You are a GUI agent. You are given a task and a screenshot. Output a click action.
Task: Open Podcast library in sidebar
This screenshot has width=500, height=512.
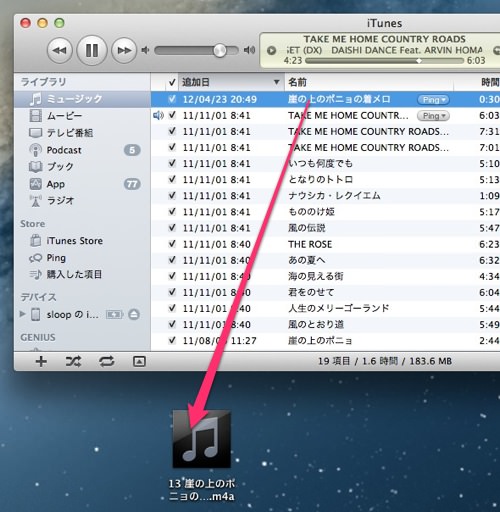[82, 150]
